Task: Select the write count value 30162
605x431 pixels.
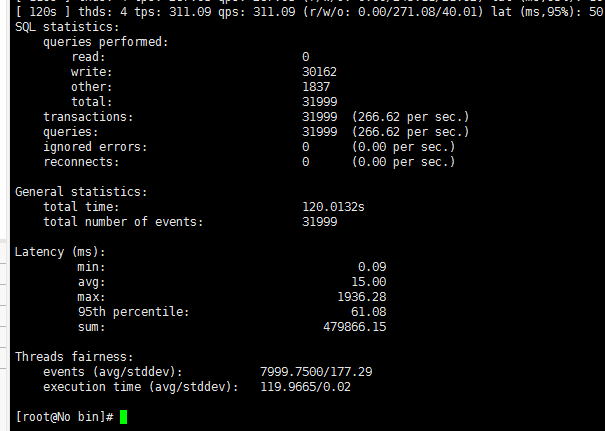Action: (319, 72)
